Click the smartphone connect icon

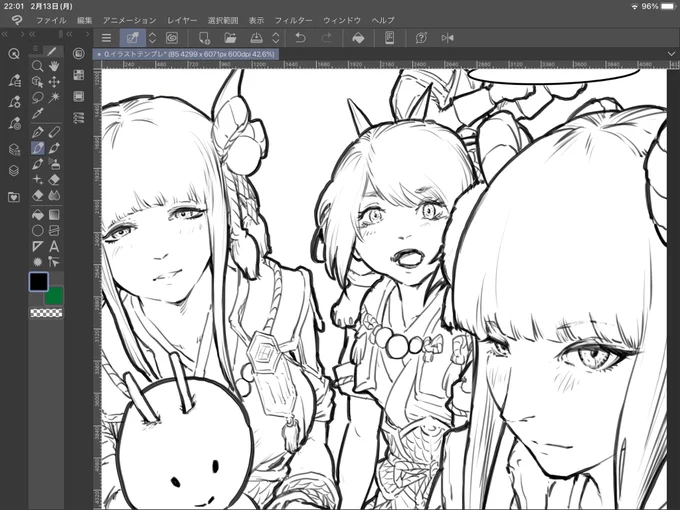click(389, 38)
